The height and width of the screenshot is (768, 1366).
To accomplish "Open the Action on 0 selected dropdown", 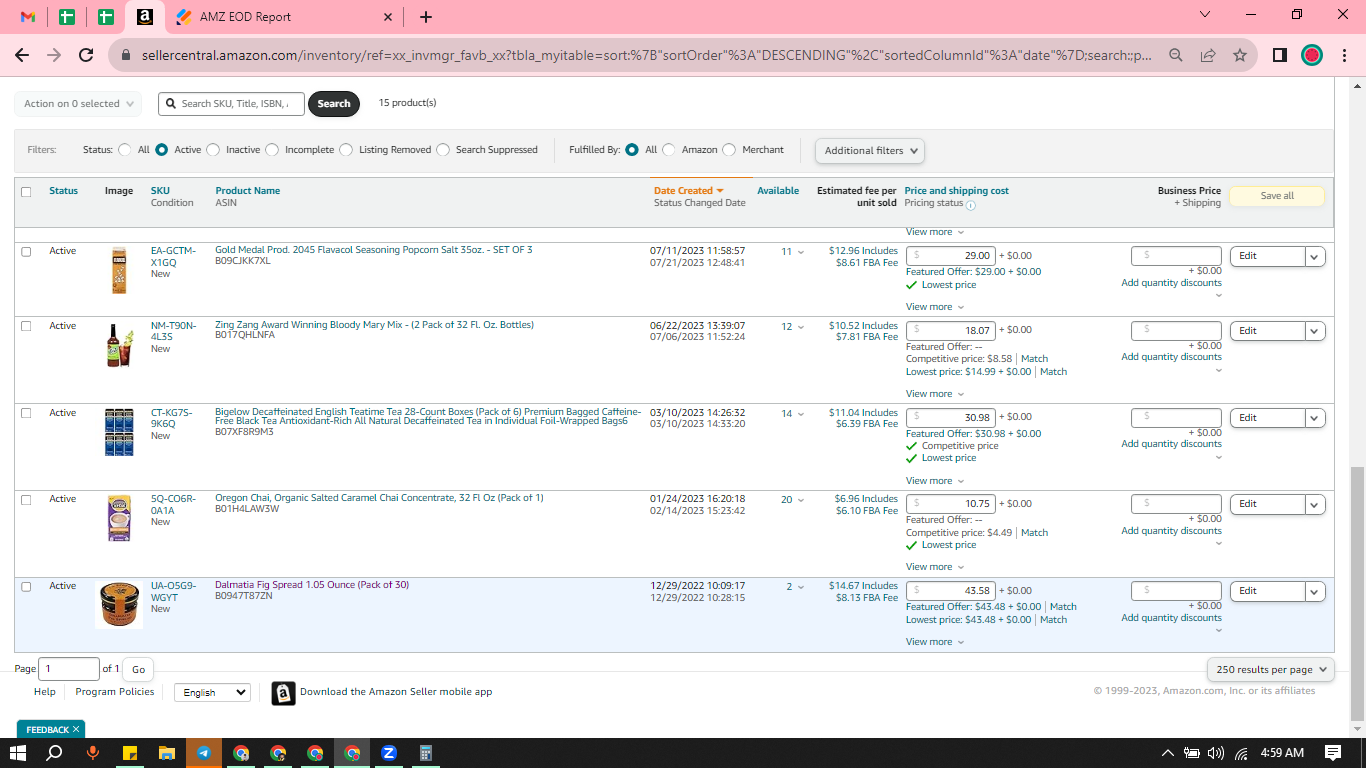I will 78,104.
